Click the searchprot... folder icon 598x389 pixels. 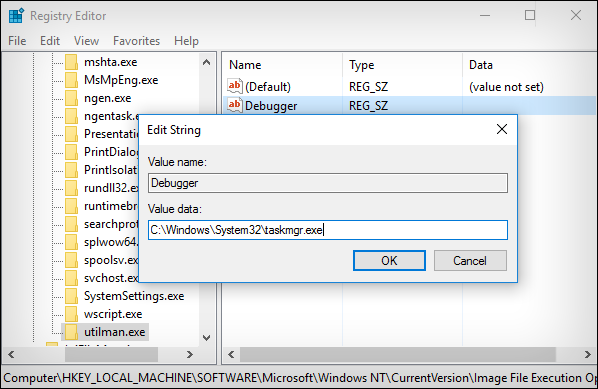point(71,224)
